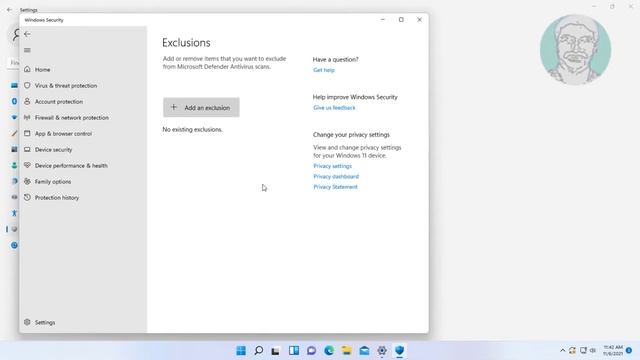Click the Exclusions heading
640x360 pixels.
187,42
